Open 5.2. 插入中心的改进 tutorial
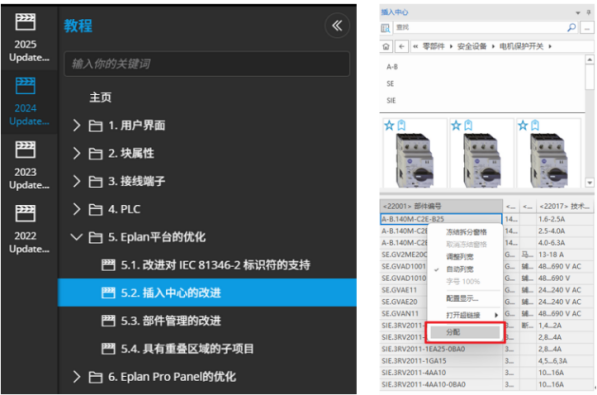 pyautogui.click(x=207, y=293)
